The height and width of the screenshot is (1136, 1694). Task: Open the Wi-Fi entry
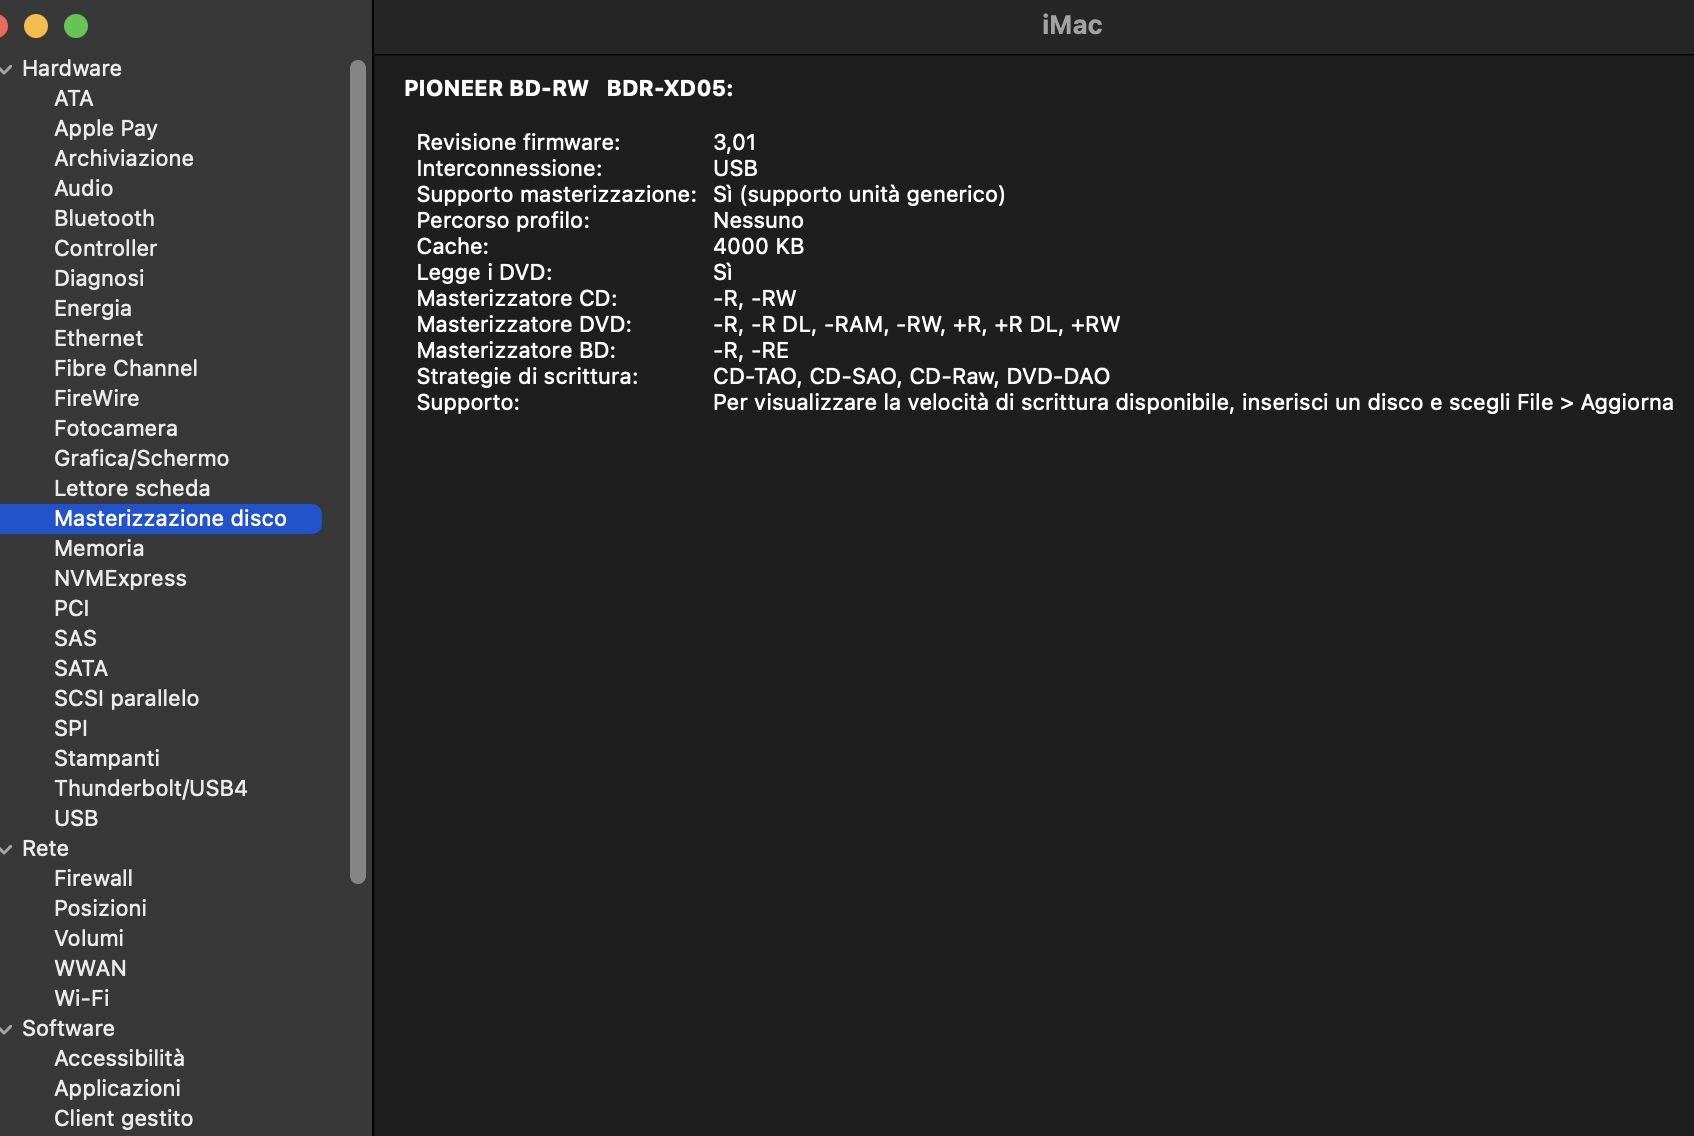click(x=82, y=998)
